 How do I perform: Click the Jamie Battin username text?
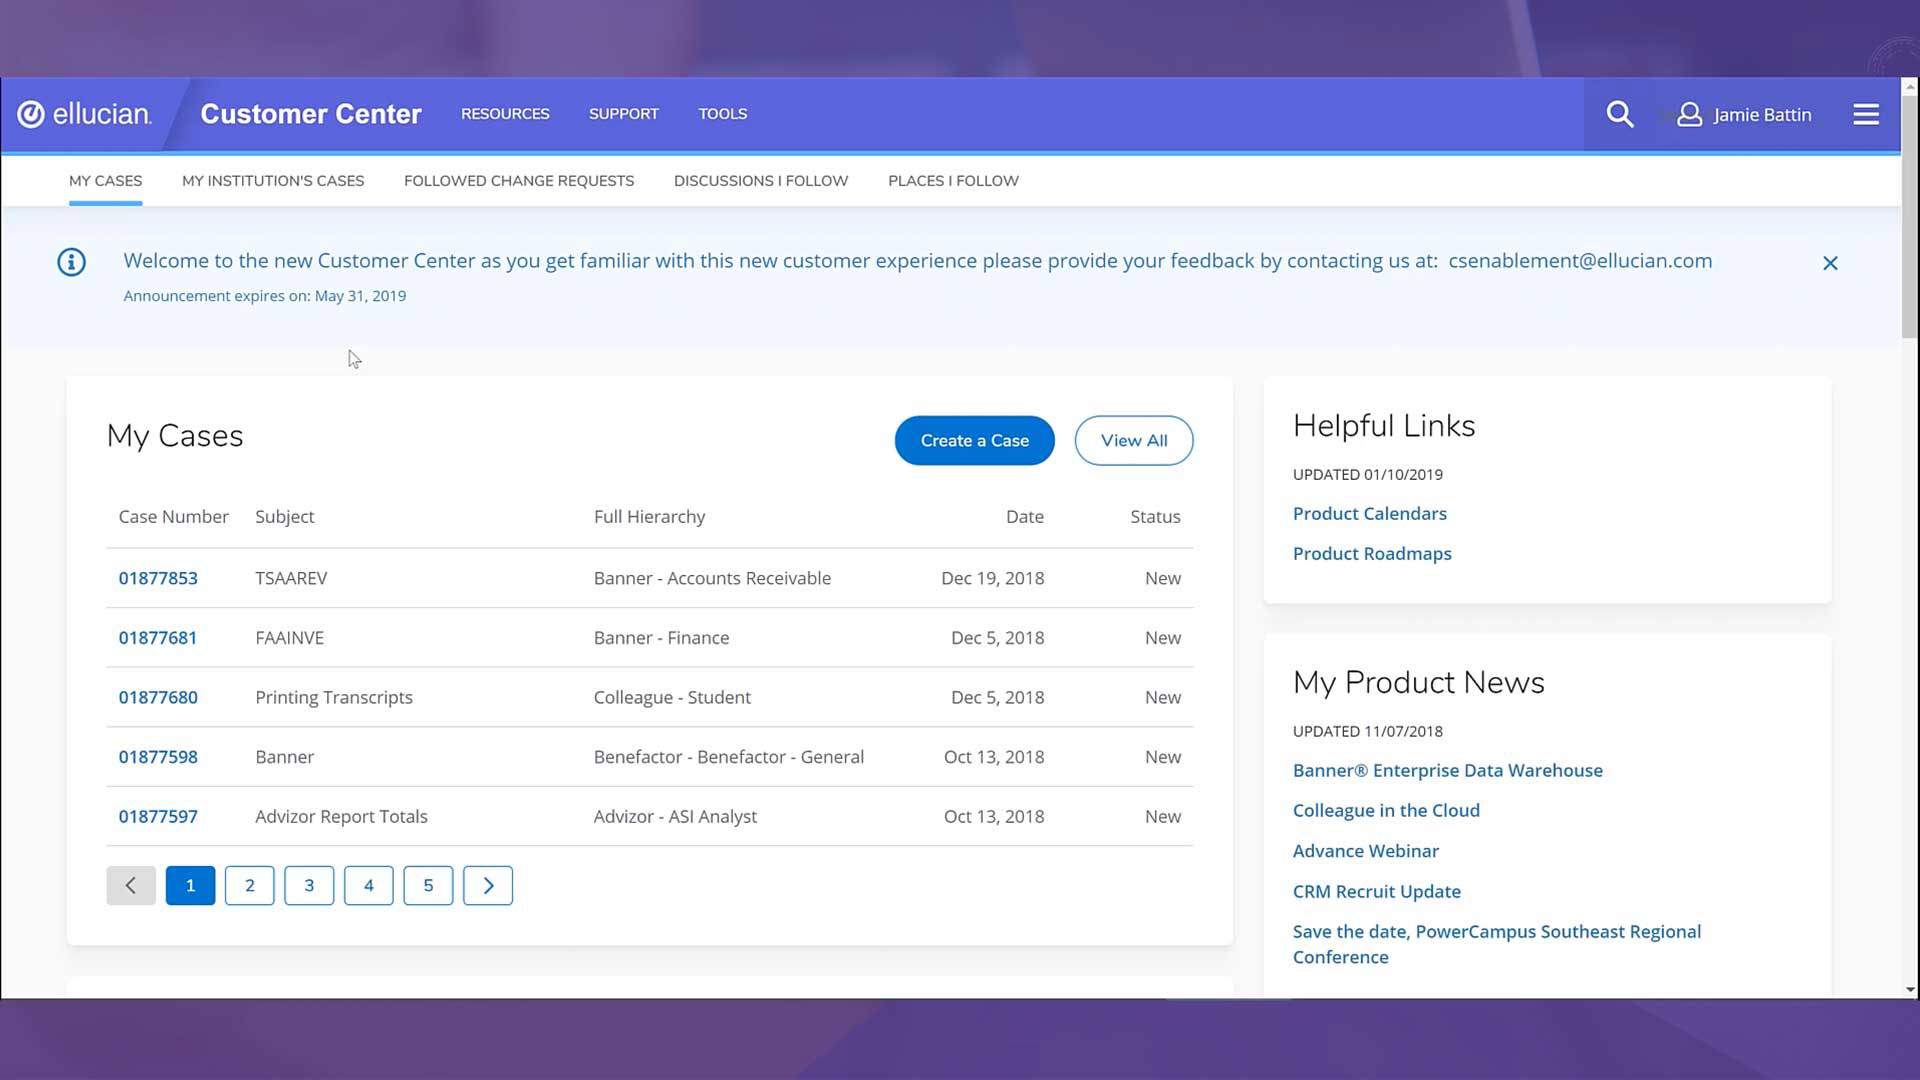[x=1762, y=115]
